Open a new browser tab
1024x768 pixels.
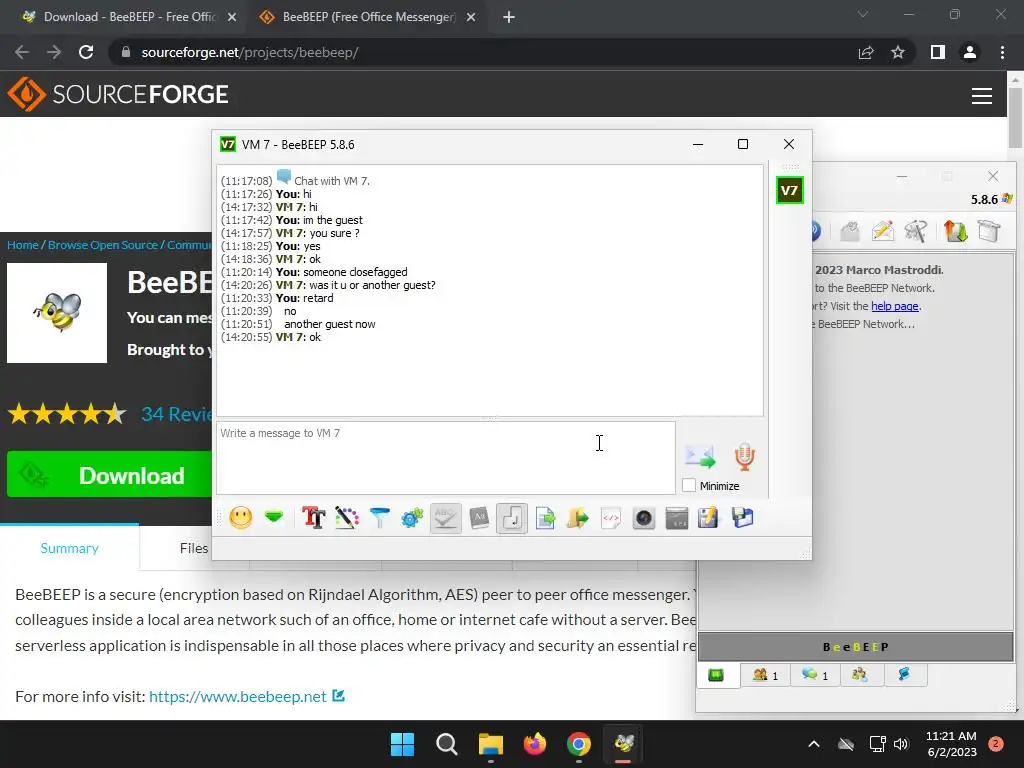click(x=509, y=17)
